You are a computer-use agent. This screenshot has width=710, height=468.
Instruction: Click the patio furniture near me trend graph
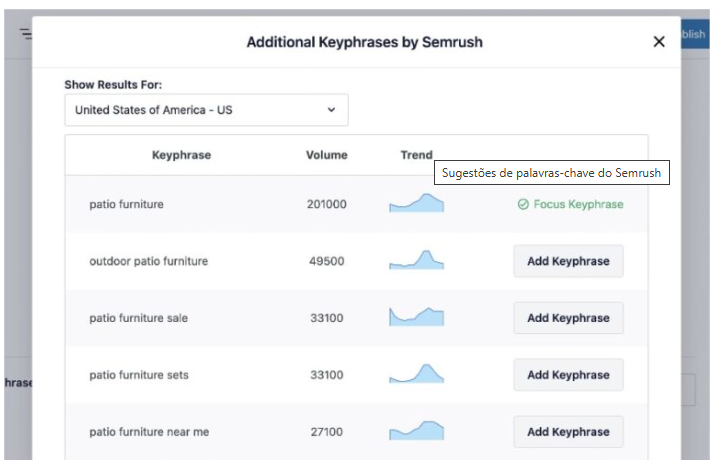[416, 431]
